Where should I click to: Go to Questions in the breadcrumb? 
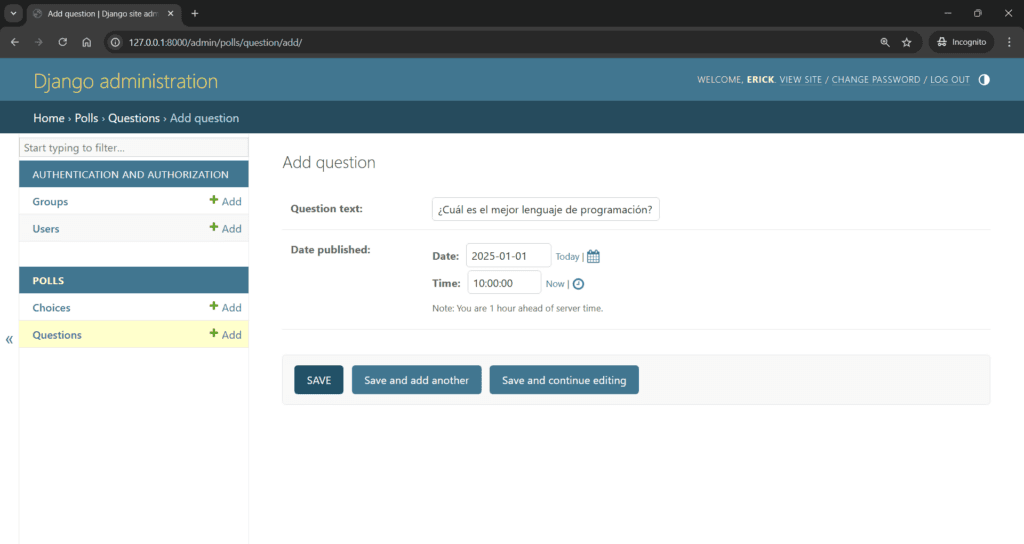(134, 118)
